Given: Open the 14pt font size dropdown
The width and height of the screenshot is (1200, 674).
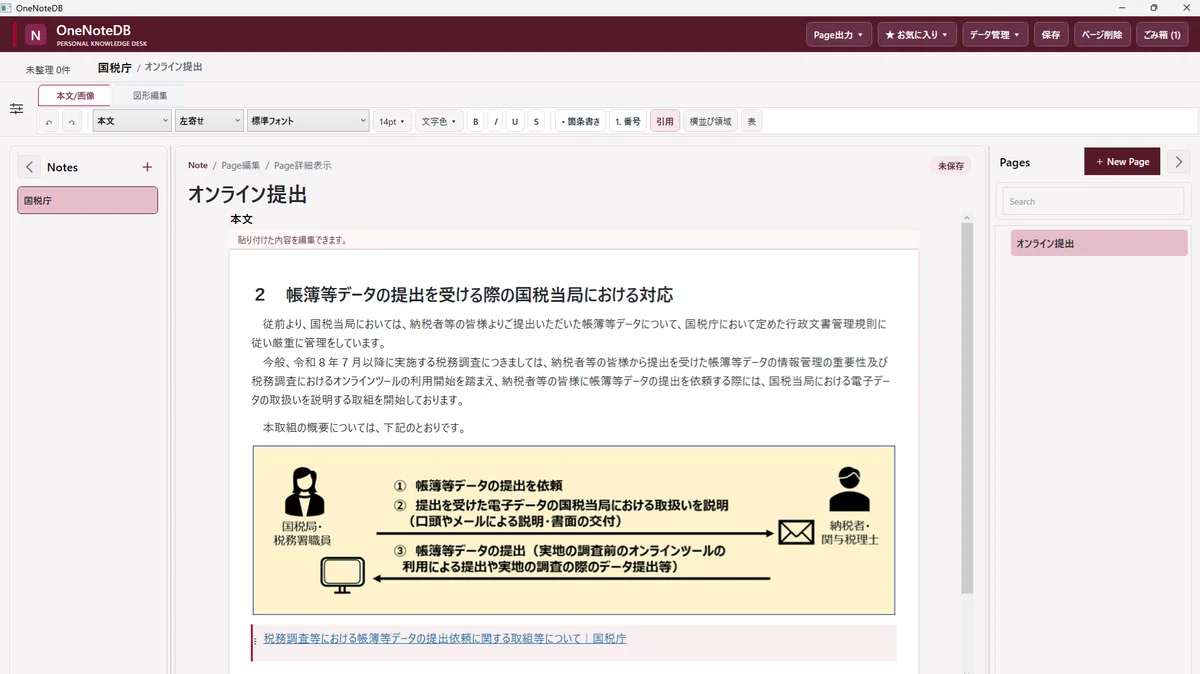Looking at the screenshot, I should [392, 121].
